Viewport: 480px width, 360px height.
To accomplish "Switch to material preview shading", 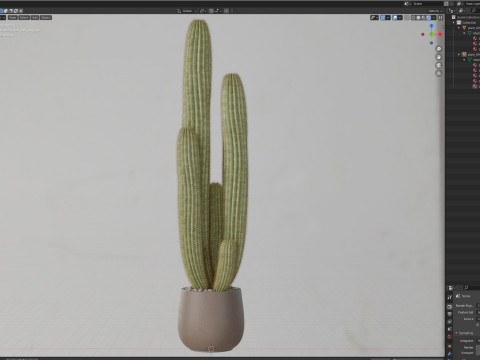I will pyautogui.click(x=423, y=17).
